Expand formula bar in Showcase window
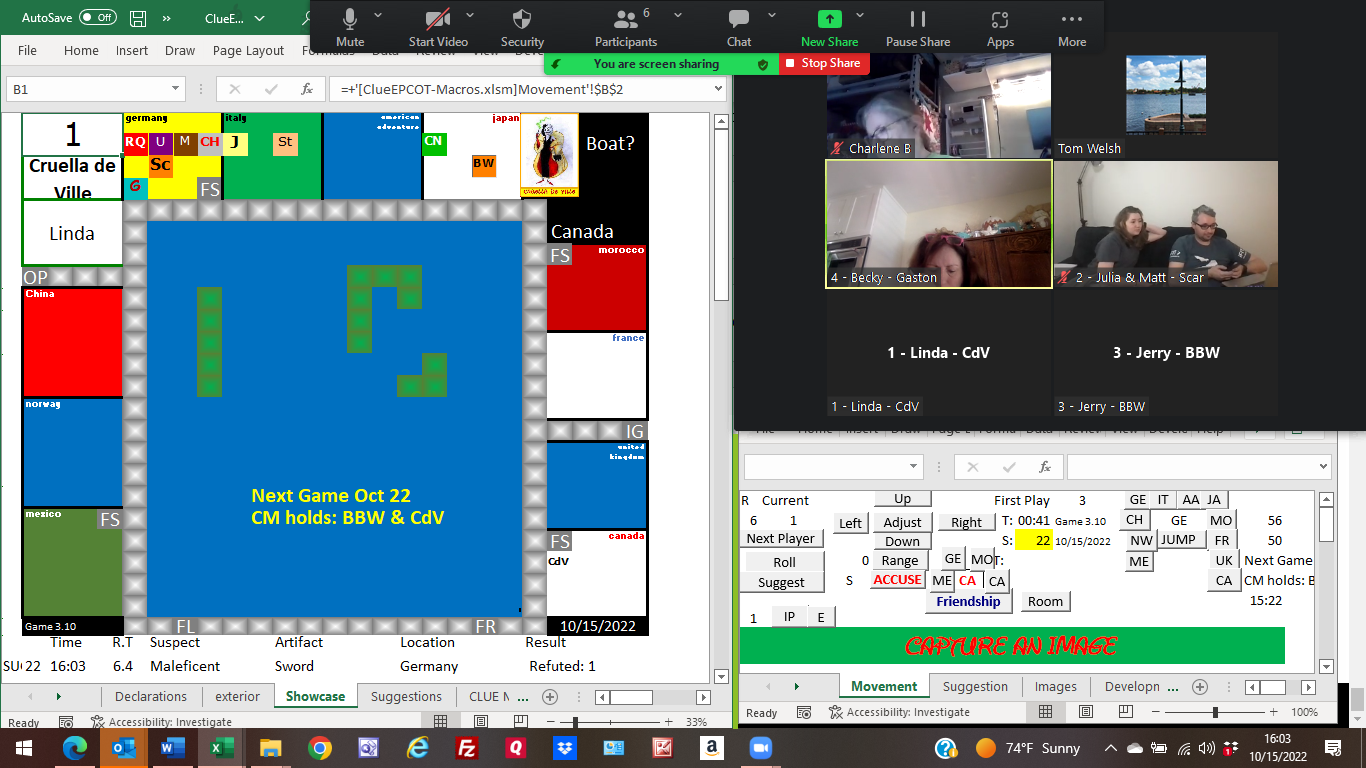This screenshot has height=768, width=1366. coord(718,89)
